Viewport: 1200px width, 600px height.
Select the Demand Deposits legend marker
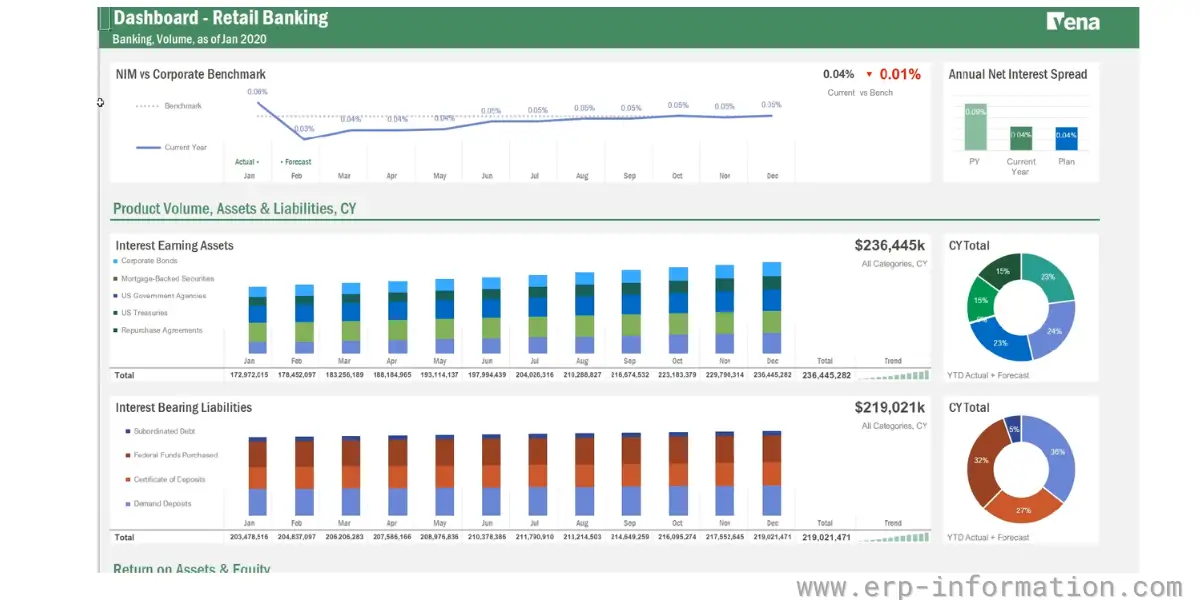[x=128, y=504]
